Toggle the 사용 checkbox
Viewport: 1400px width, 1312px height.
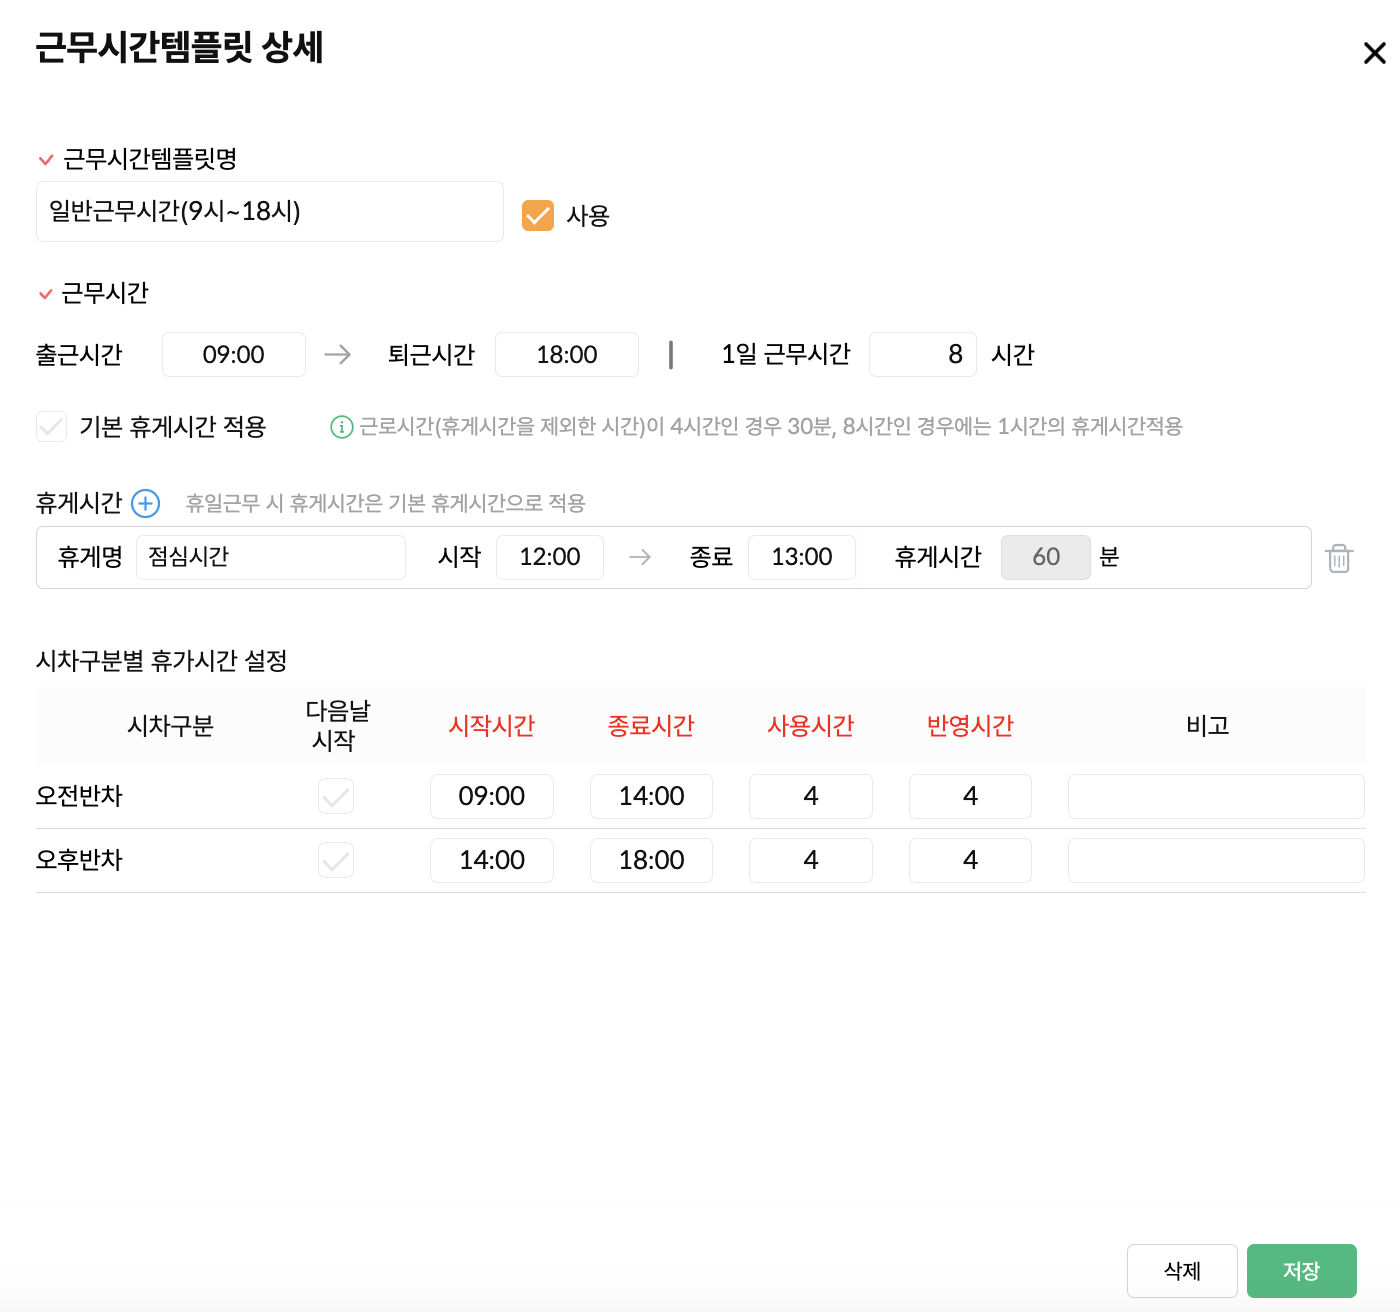[538, 215]
